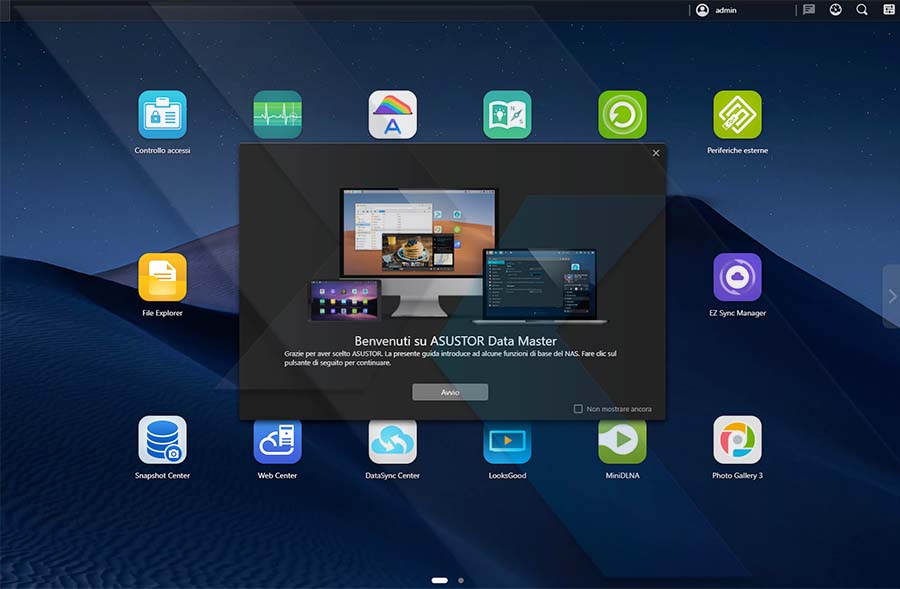900x589 pixels.
Task: Open the App Central rainbow icon
Action: click(392, 115)
